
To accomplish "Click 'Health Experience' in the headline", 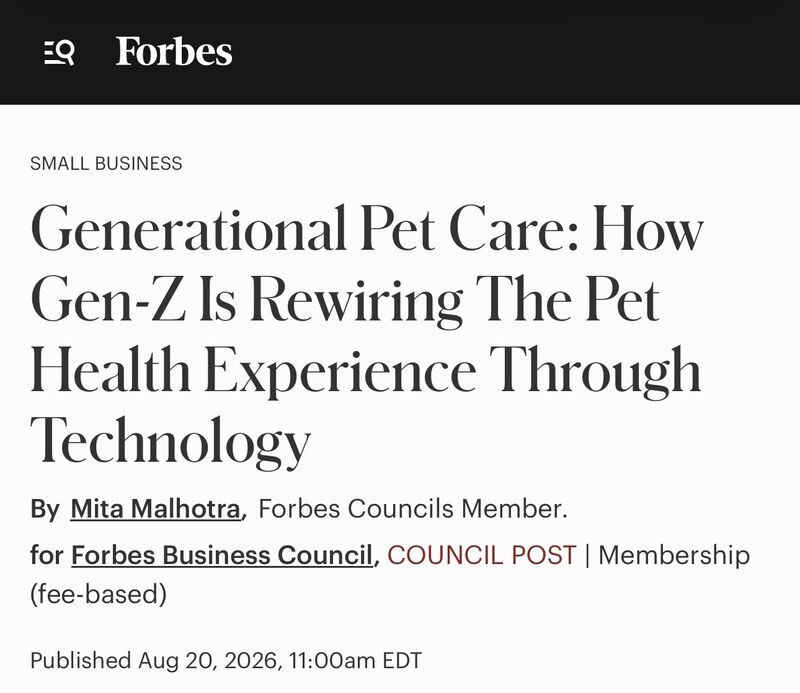I will click(x=254, y=370).
